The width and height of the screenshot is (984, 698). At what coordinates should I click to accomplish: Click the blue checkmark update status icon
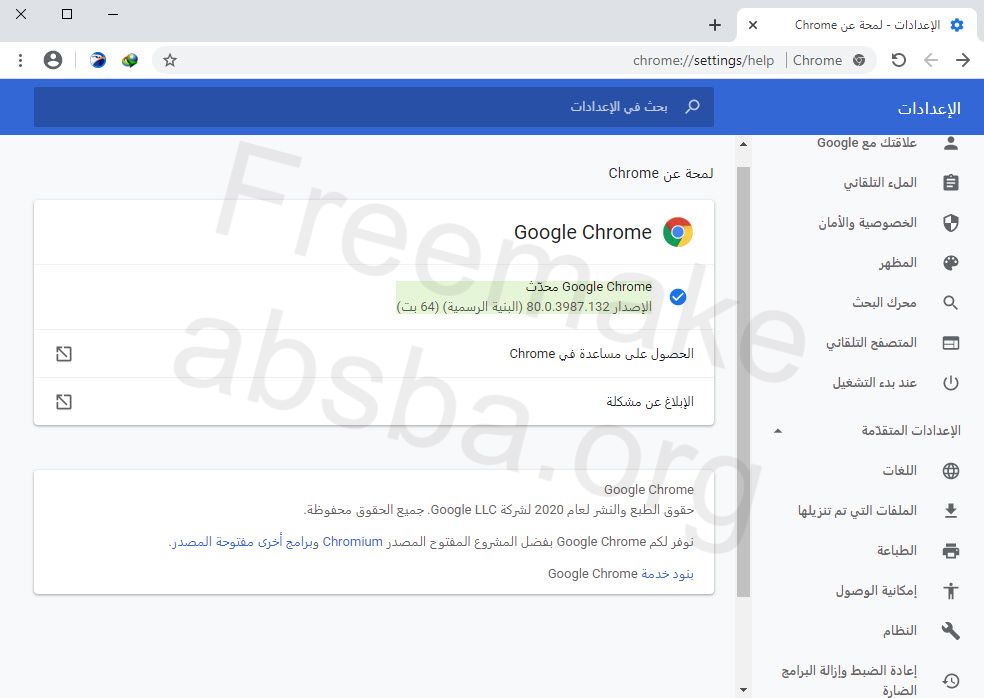point(678,297)
